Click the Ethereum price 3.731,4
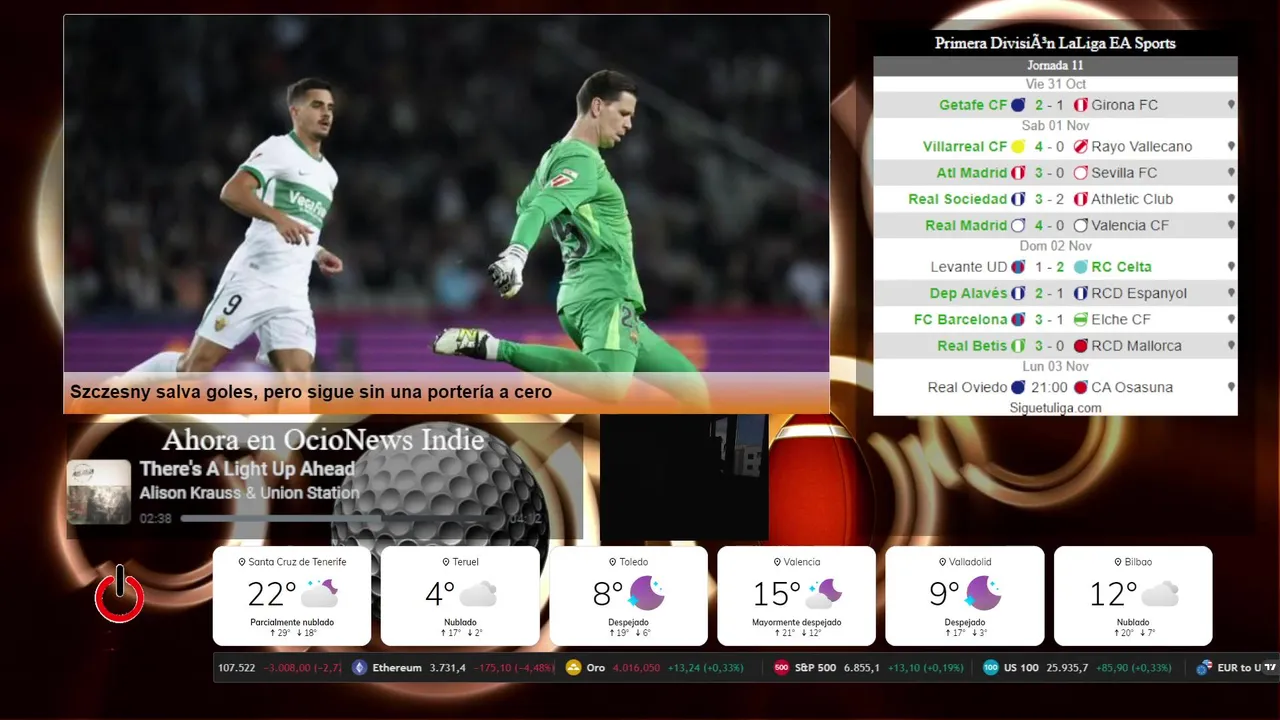This screenshot has width=1280, height=720. (x=447, y=668)
